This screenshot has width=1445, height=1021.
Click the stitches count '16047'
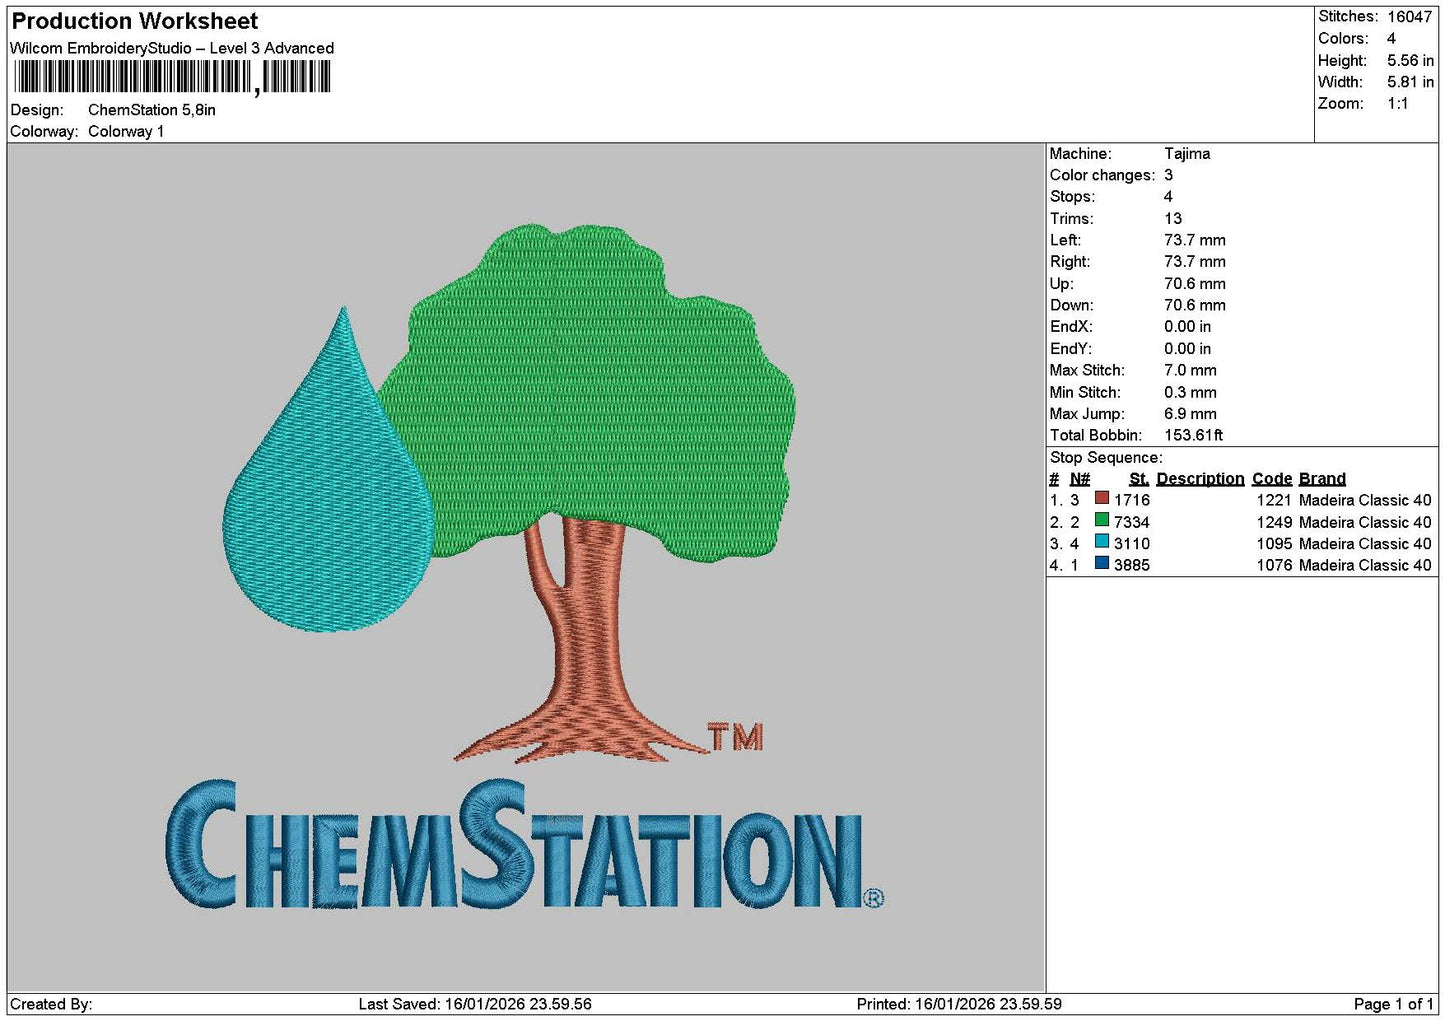[1410, 17]
